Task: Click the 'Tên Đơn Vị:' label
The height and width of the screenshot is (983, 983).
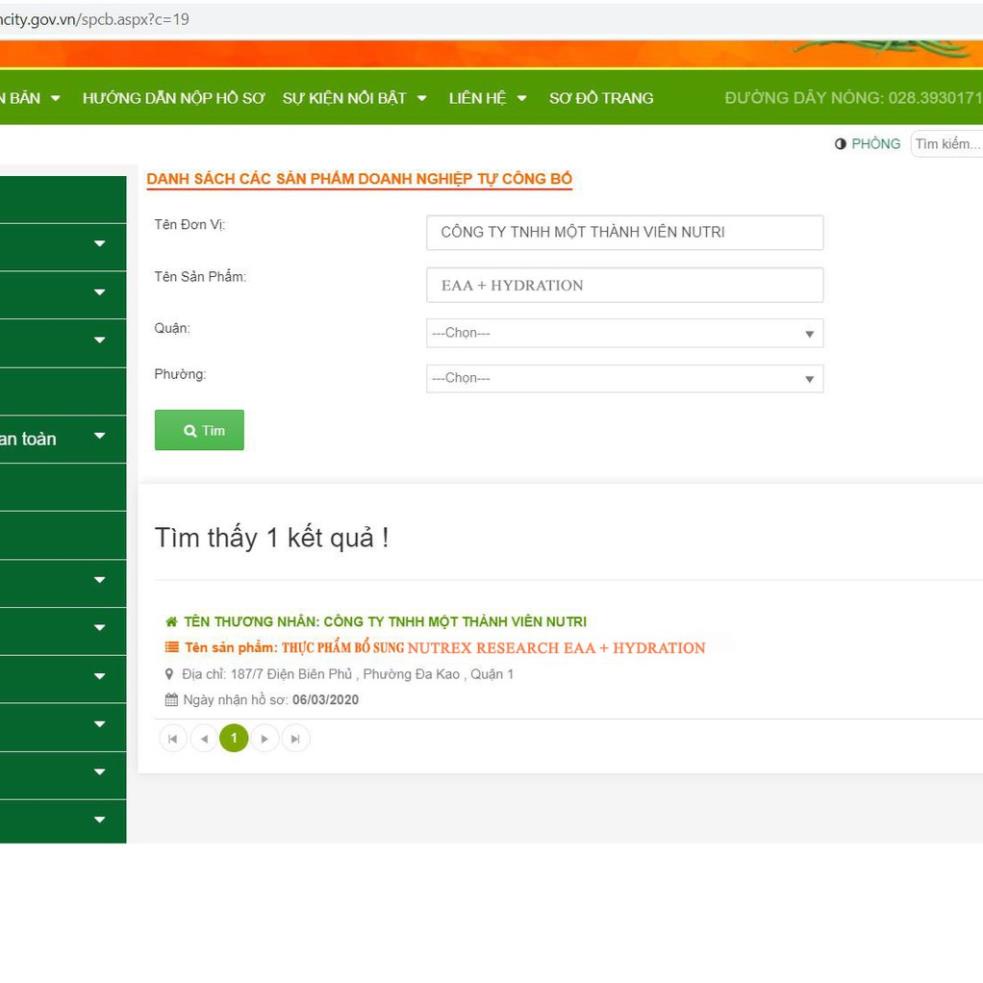Action: [x=190, y=224]
